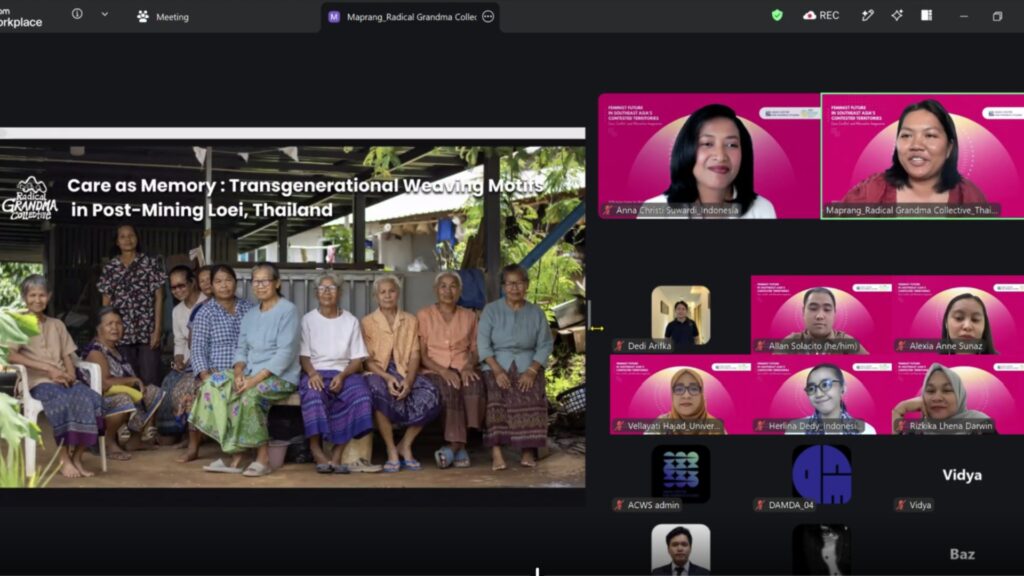Click muted mic icon beside Allan Solacito
Screen dimensions: 1024x576
760,345
